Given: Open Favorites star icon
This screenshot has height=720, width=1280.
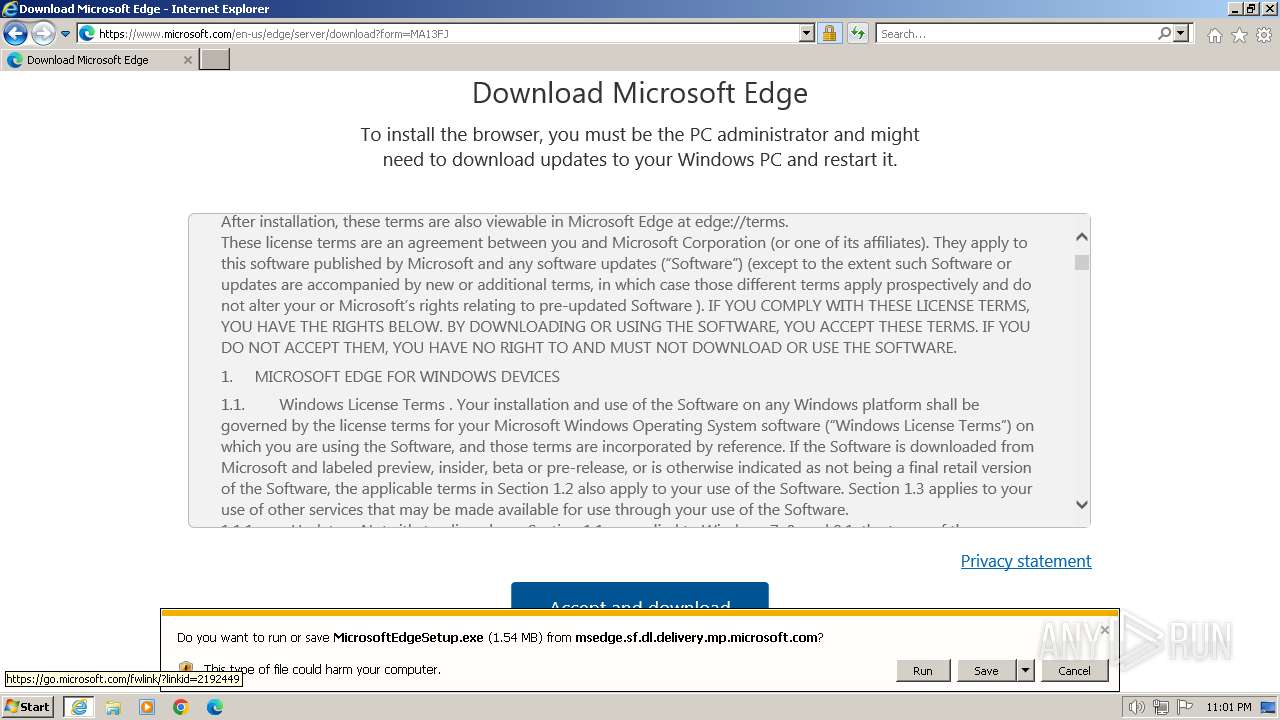Looking at the screenshot, I should (1239, 35).
